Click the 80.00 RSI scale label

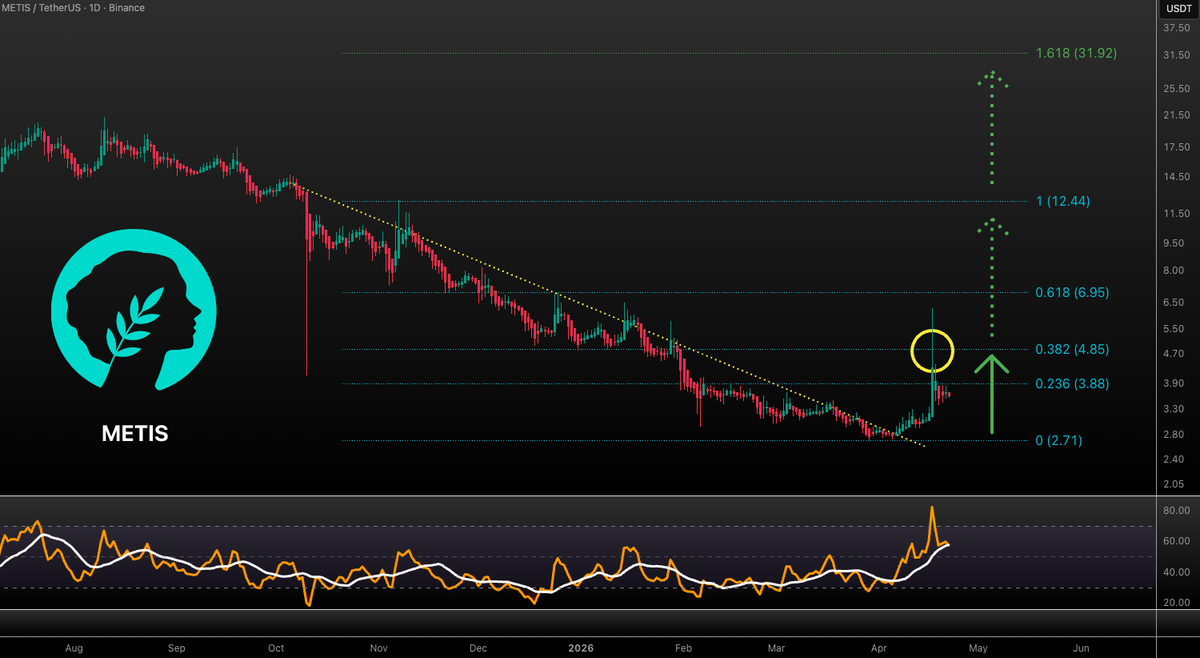[1176, 511]
